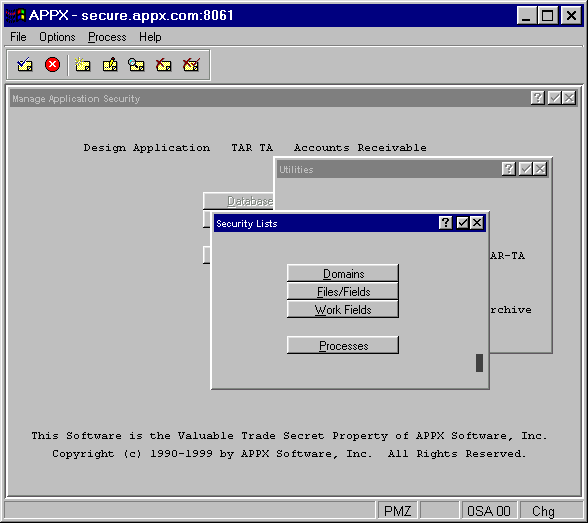
Task: Click the OK checkmark toolbar icon
Action: tap(25, 65)
